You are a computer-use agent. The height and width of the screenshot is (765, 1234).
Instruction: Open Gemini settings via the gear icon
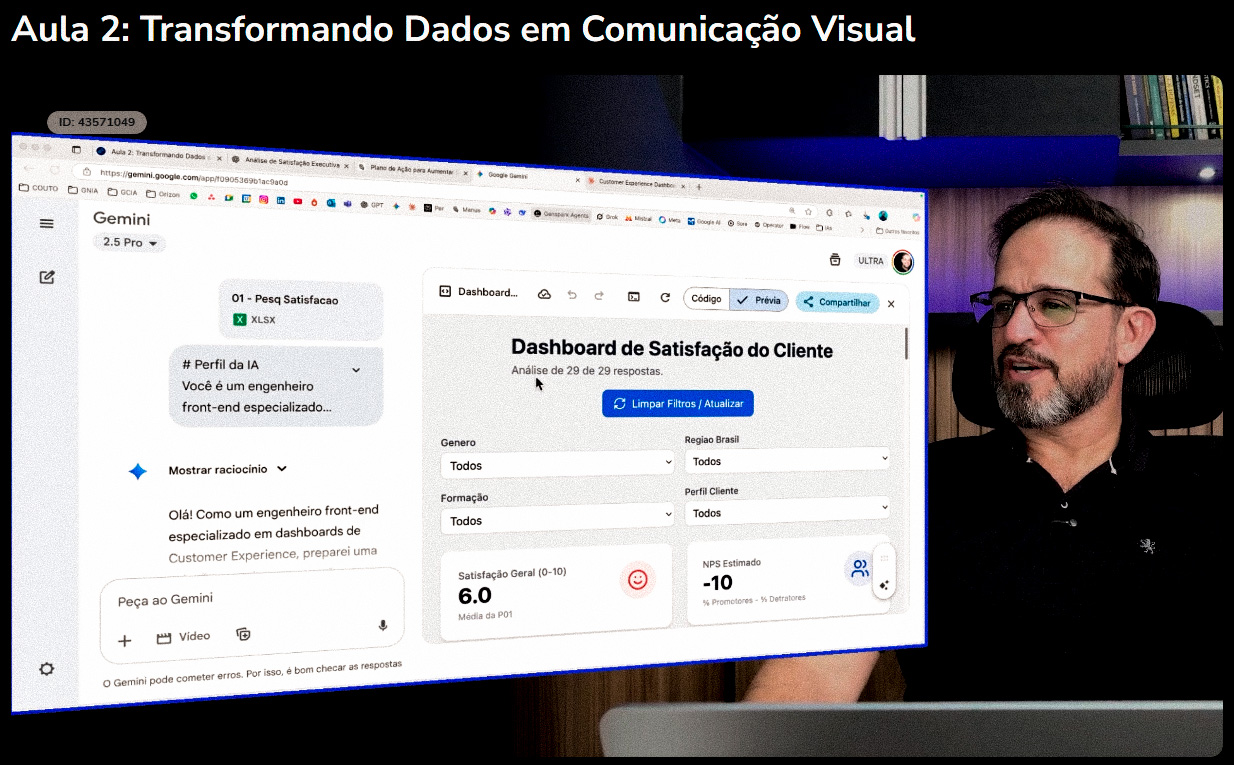pyautogui.click(x=46, y=668)
